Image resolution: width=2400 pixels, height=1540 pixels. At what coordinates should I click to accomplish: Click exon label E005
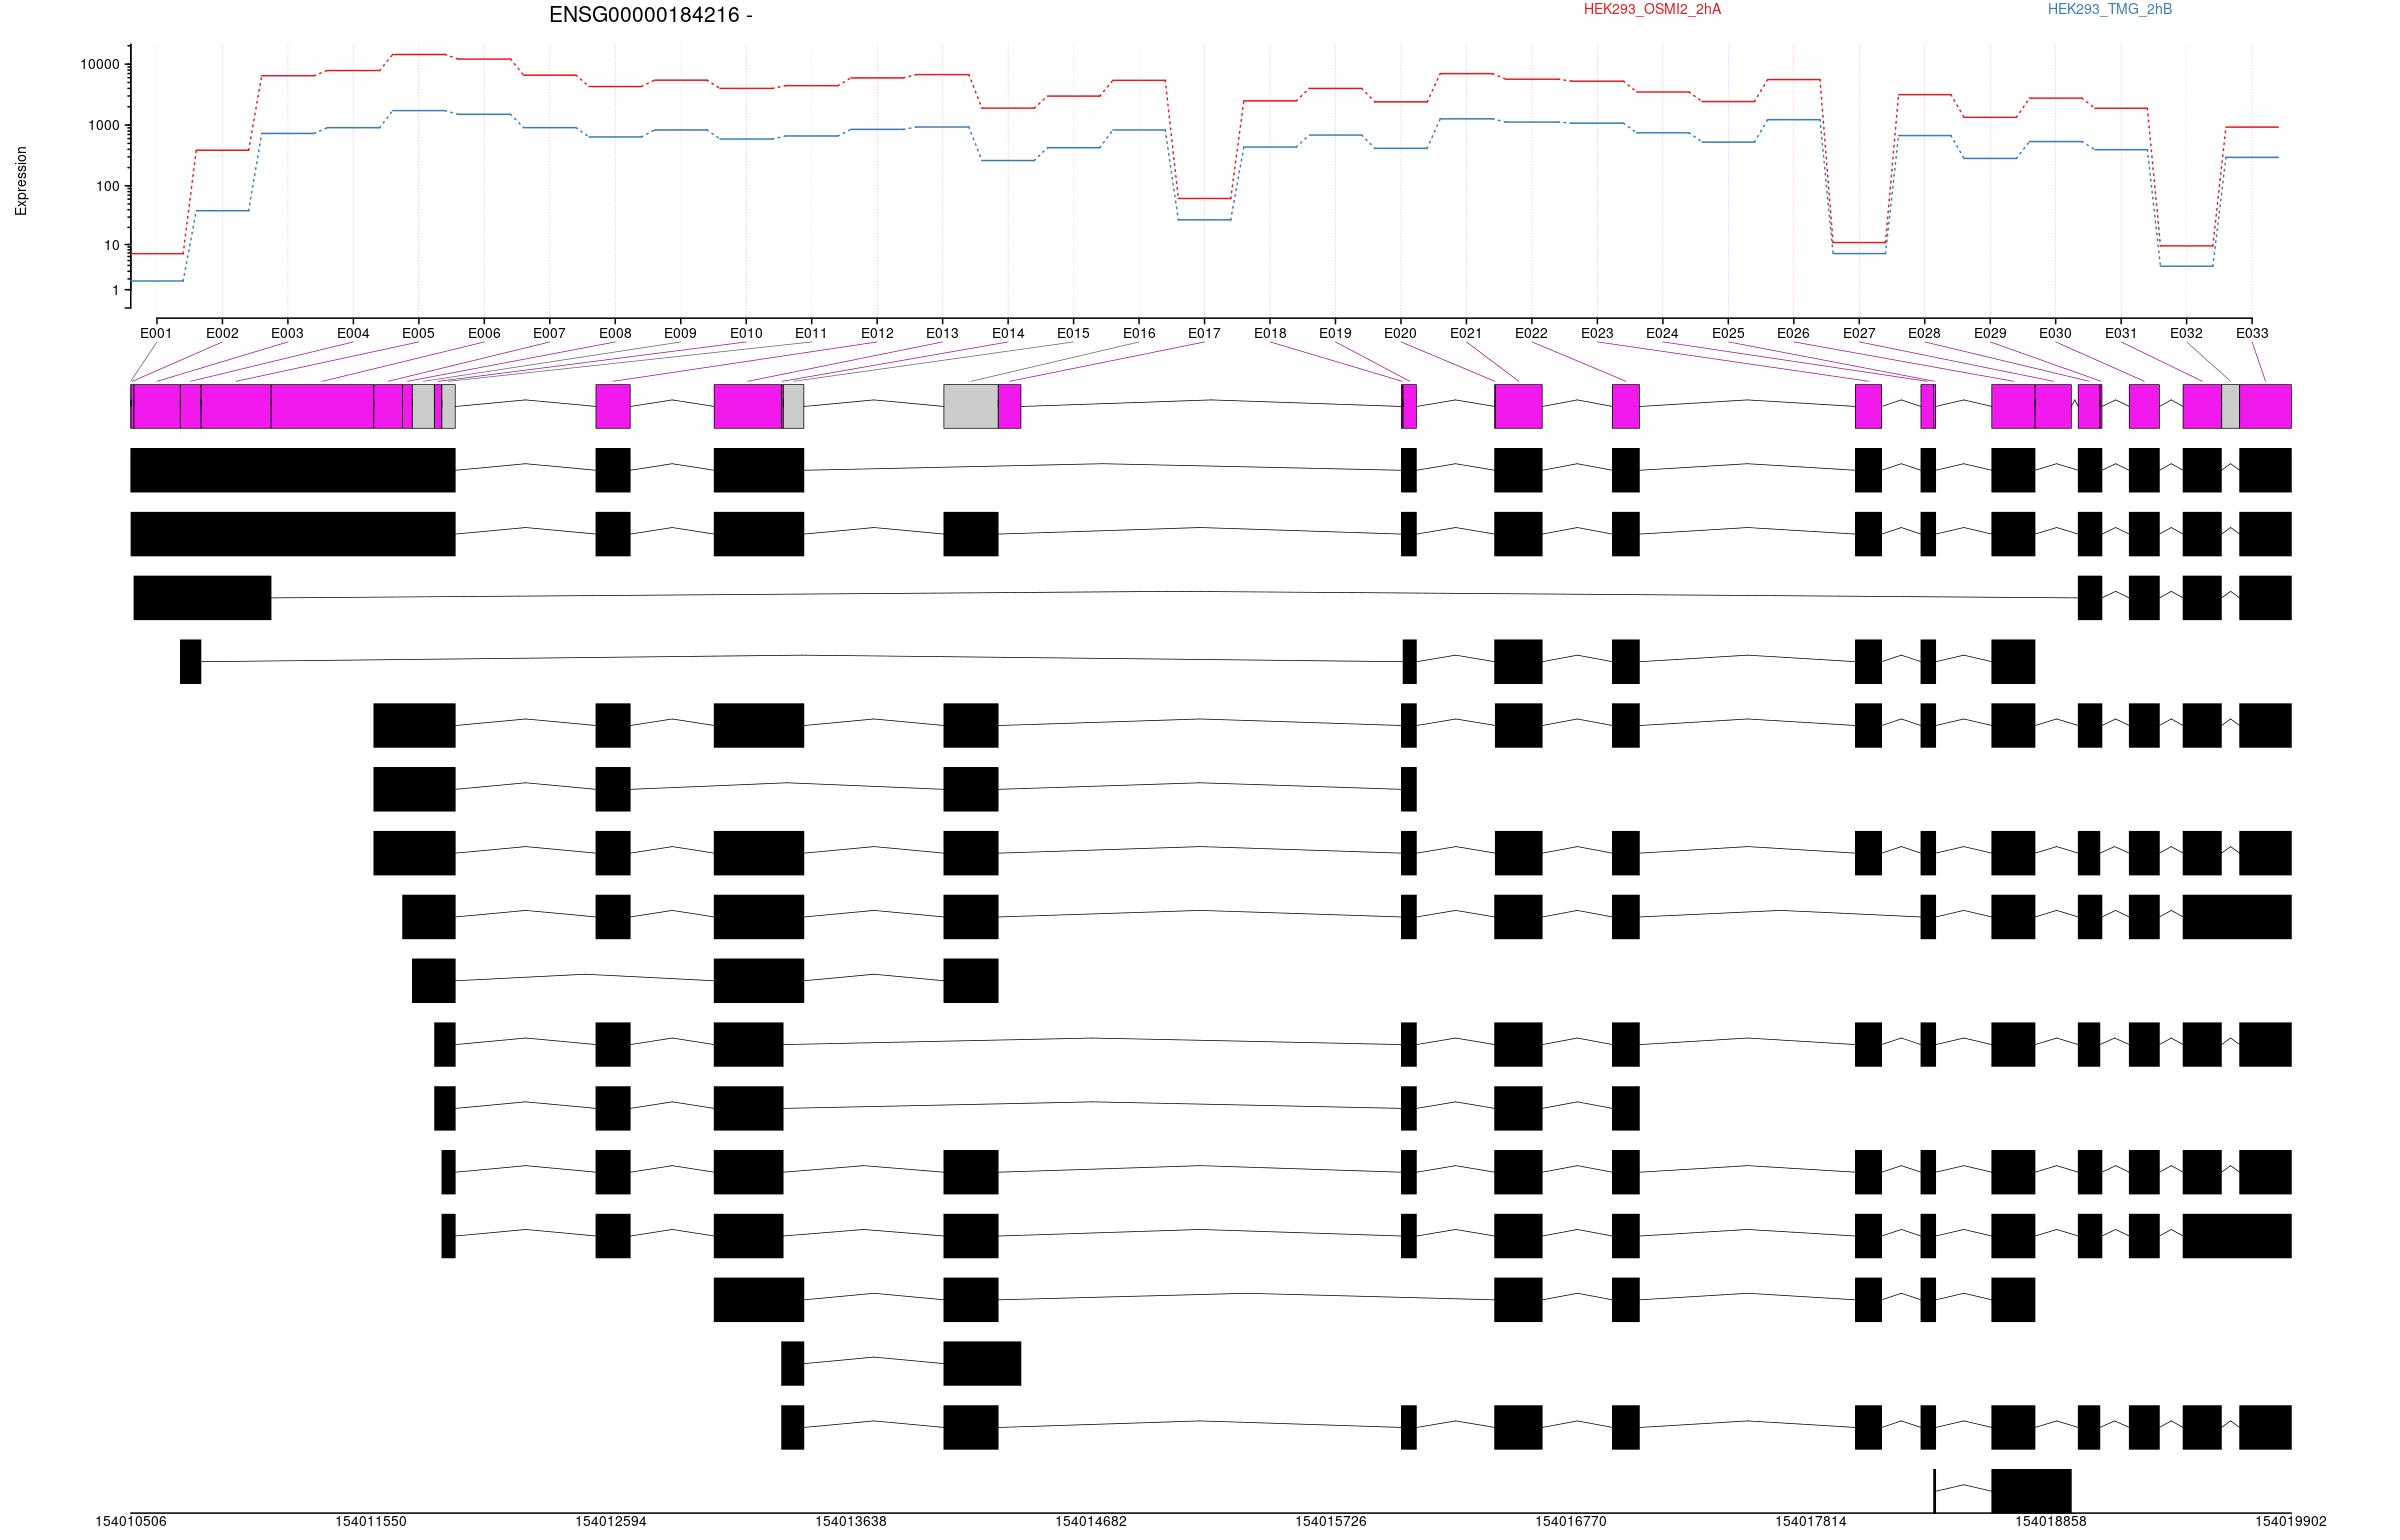tap(418, 333)
